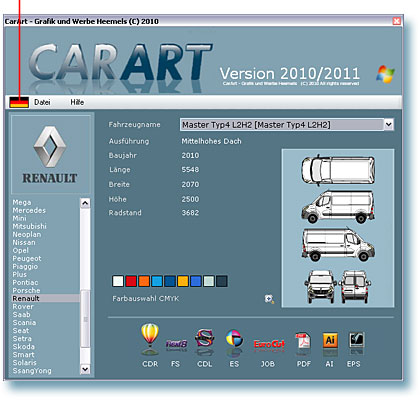
Task: Pick the yellow color swatch
Action: click(183, 281)
